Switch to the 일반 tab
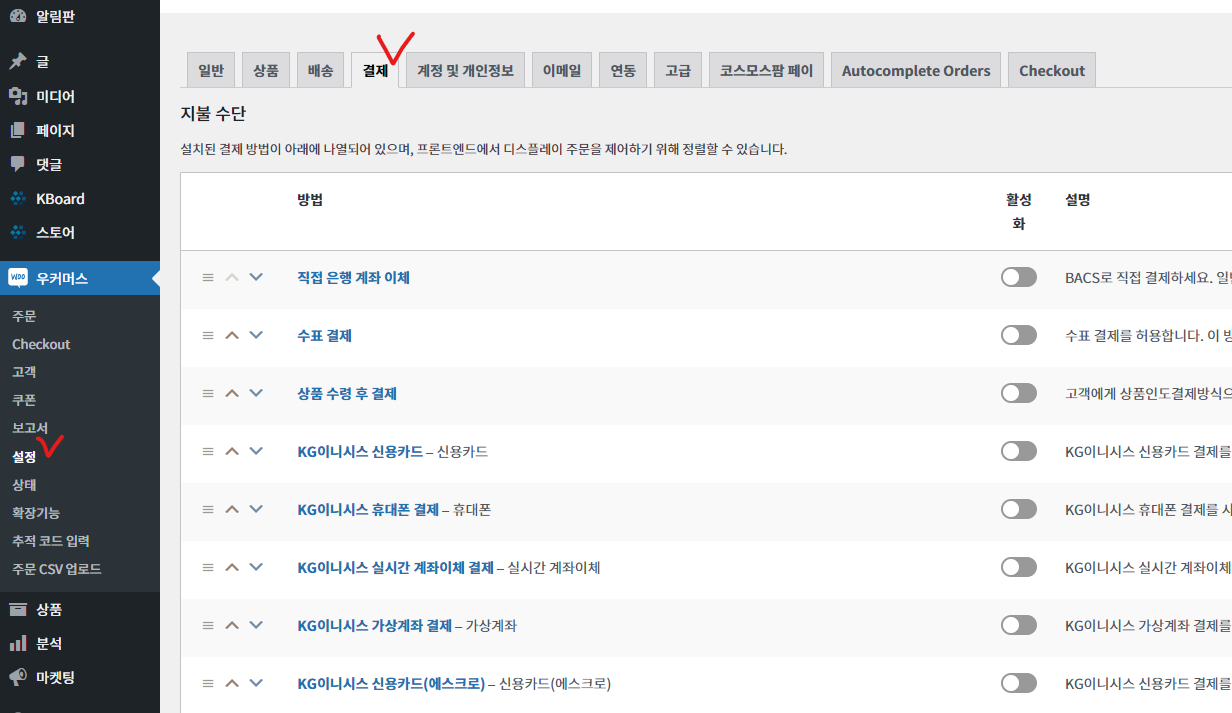Viewport: 1232px width, 713px height. [211, 70]
